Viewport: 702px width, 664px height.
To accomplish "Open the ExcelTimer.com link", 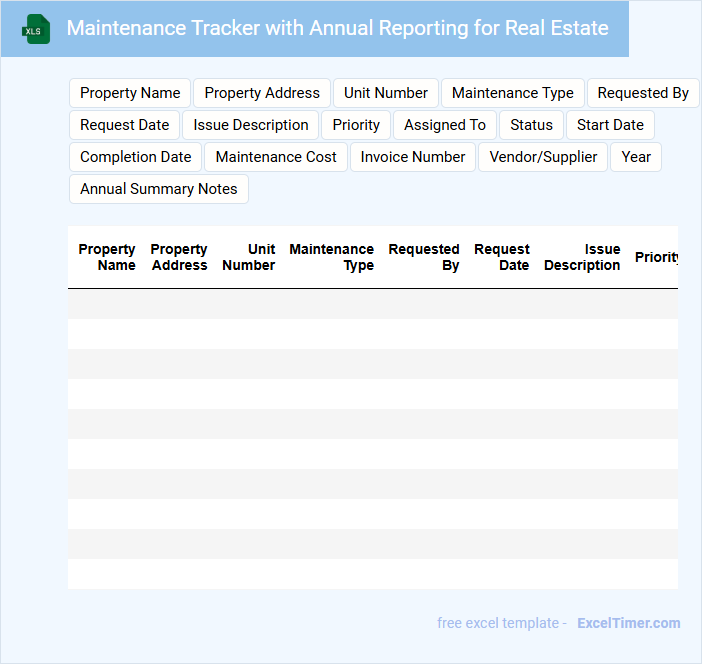I will click(628, 623).
